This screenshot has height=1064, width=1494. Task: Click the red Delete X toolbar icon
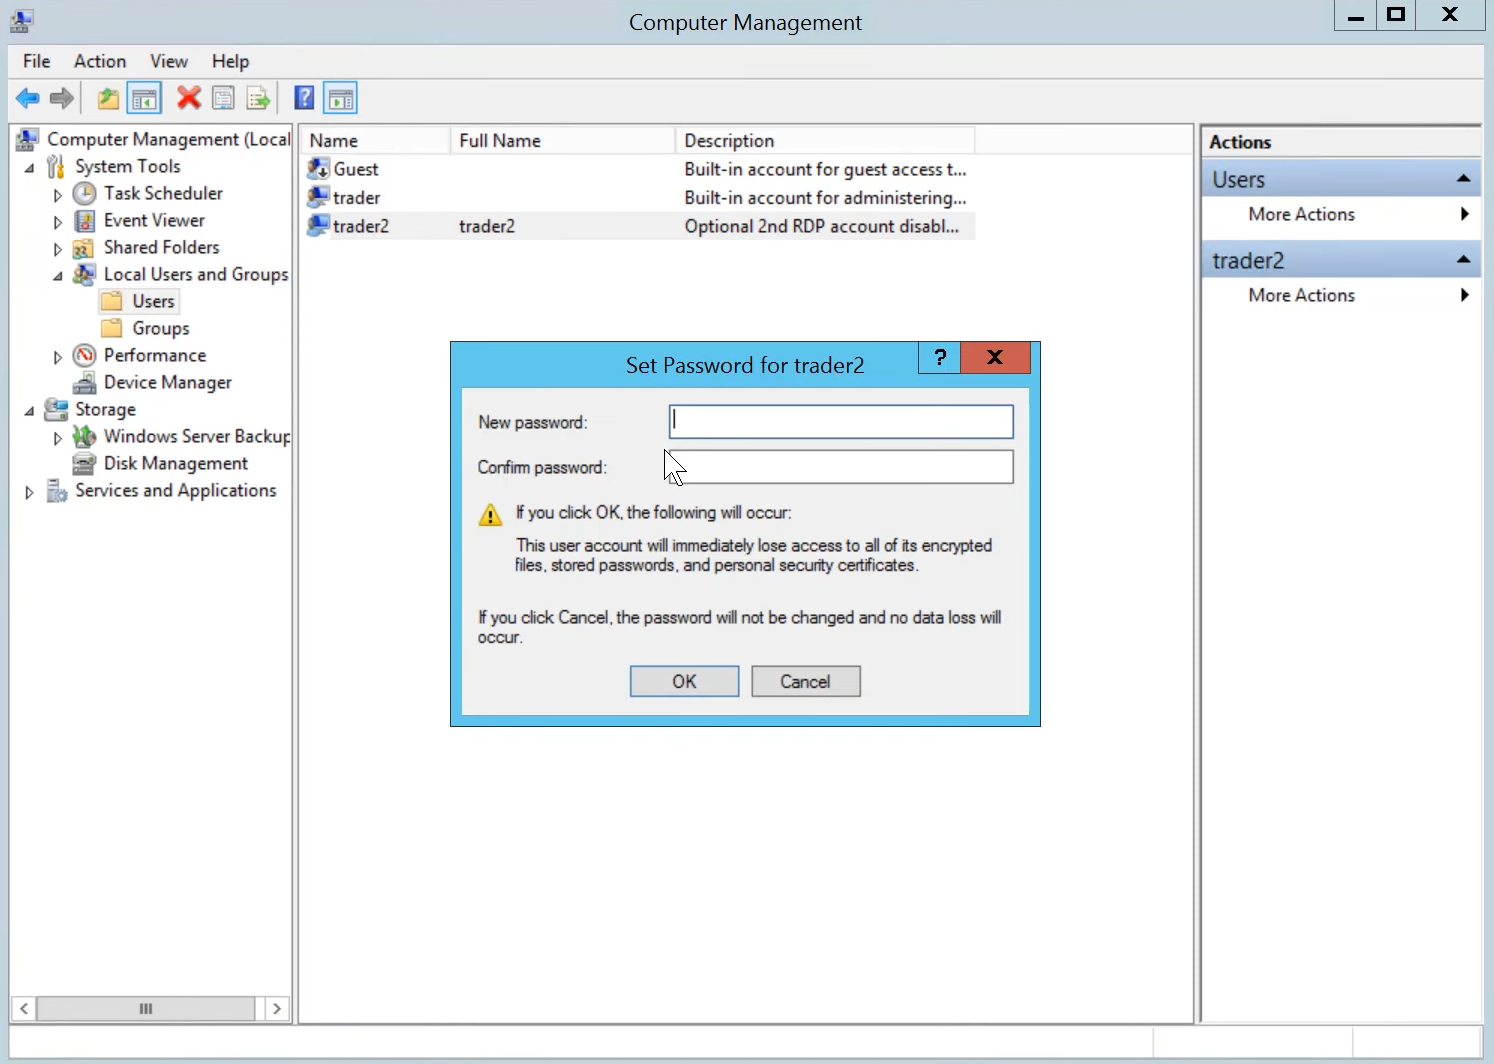188,98
